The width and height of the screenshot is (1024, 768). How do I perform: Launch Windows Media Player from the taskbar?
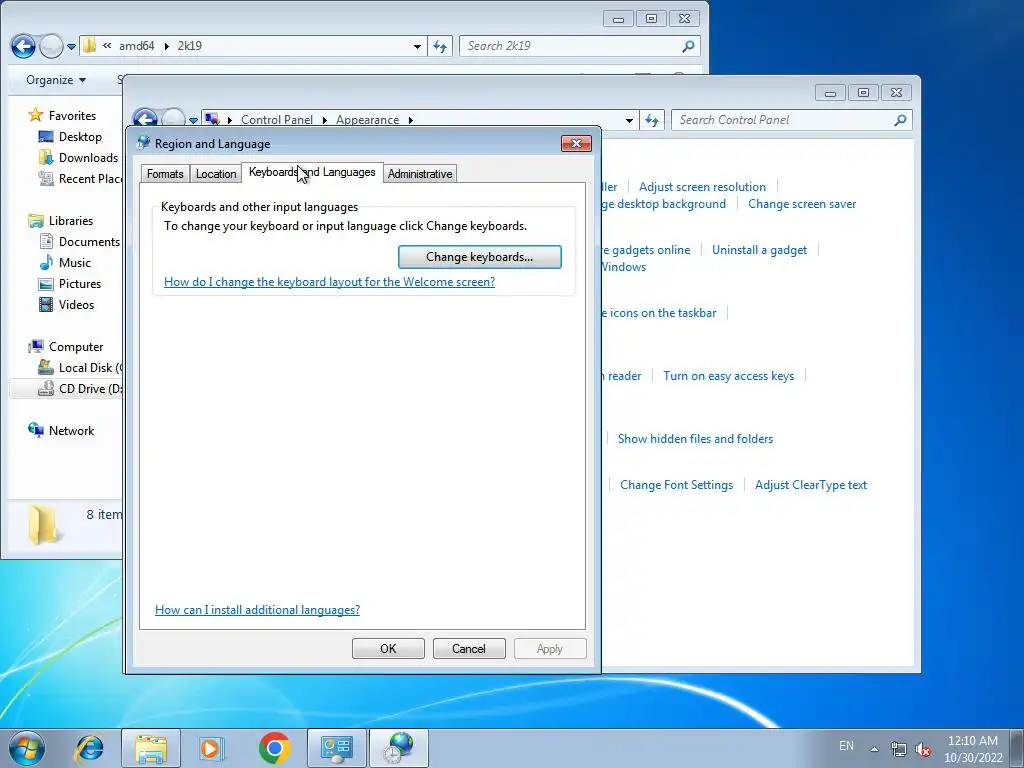(211, 748)
